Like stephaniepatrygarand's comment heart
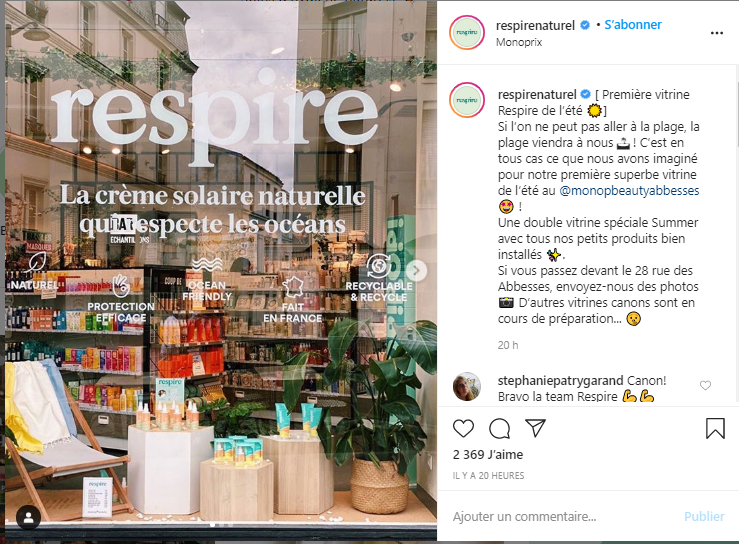 pos(705,386)
